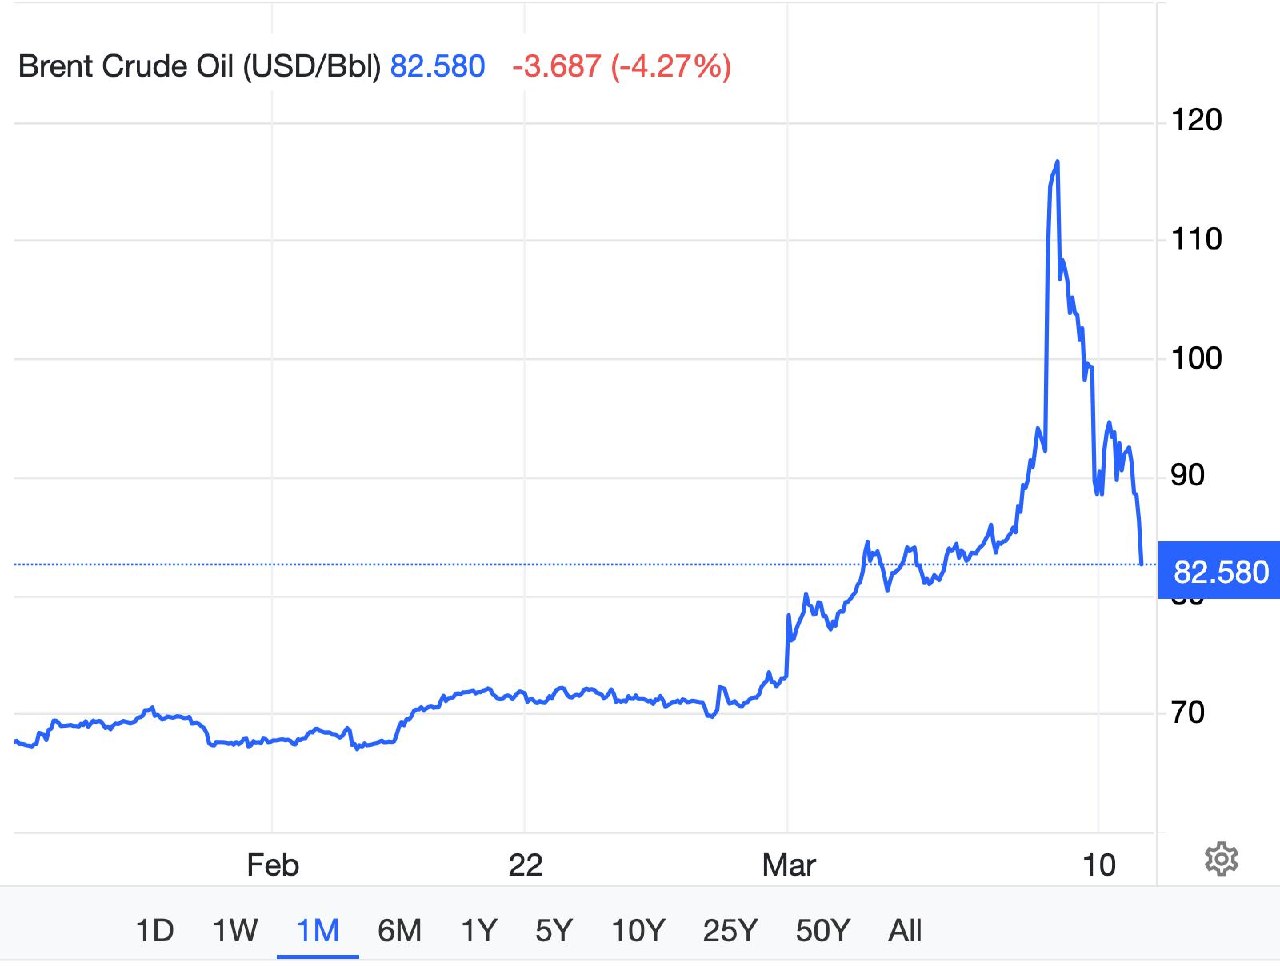Click the 10 date axis marker
The image size is (1280, 966).
coord(1099,865)
